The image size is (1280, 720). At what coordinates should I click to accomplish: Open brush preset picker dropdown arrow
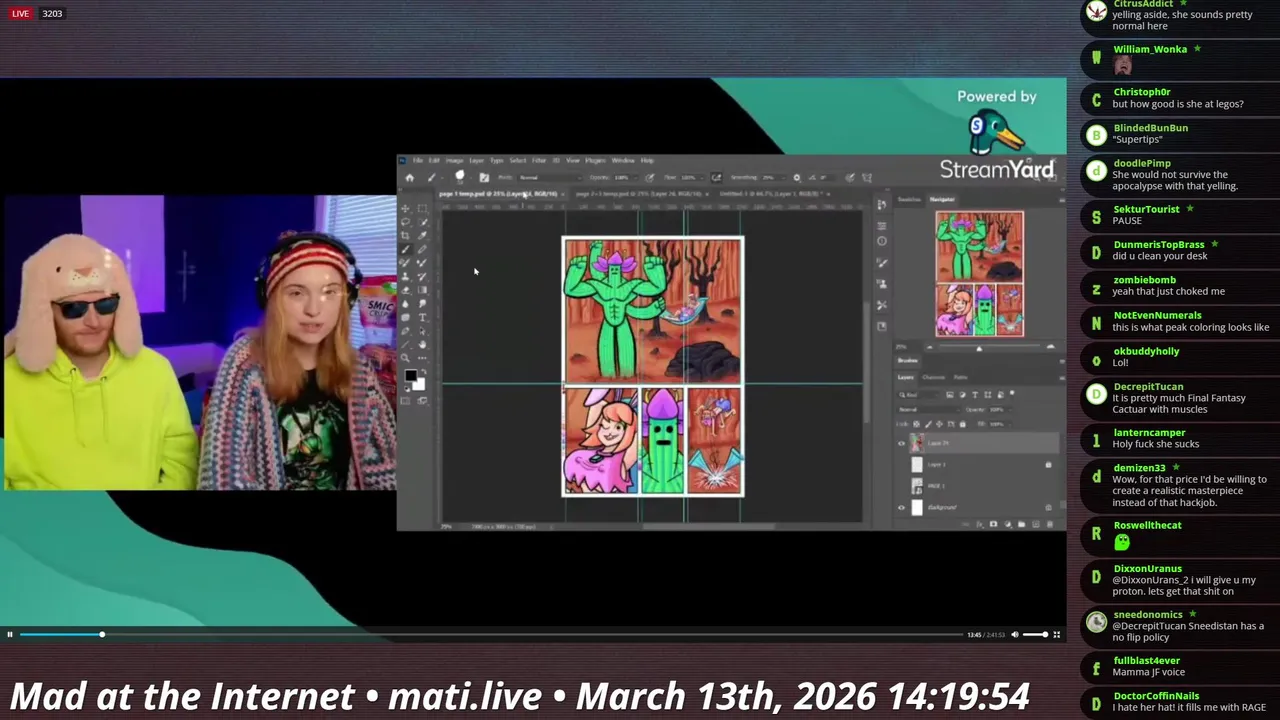pos(471,178)
